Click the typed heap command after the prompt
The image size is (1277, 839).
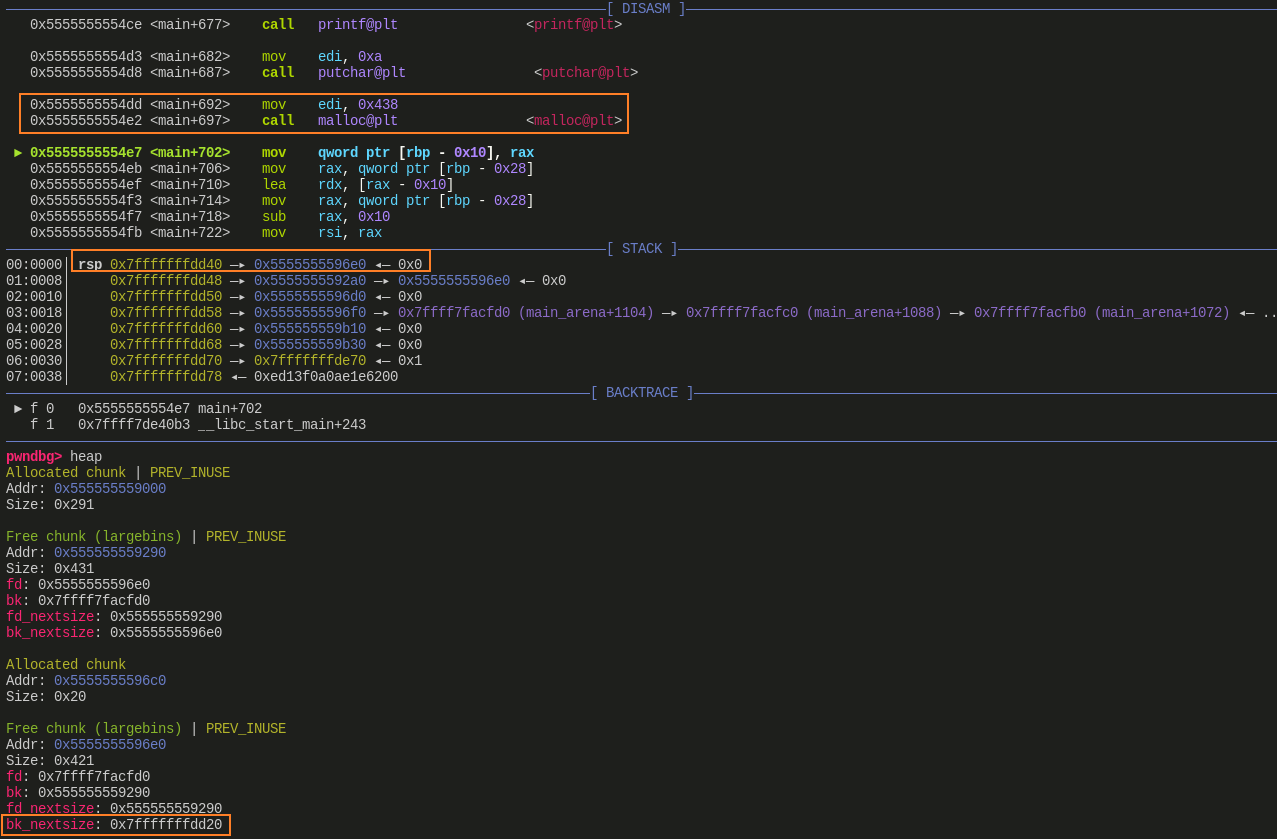click(x=86, y=457)
